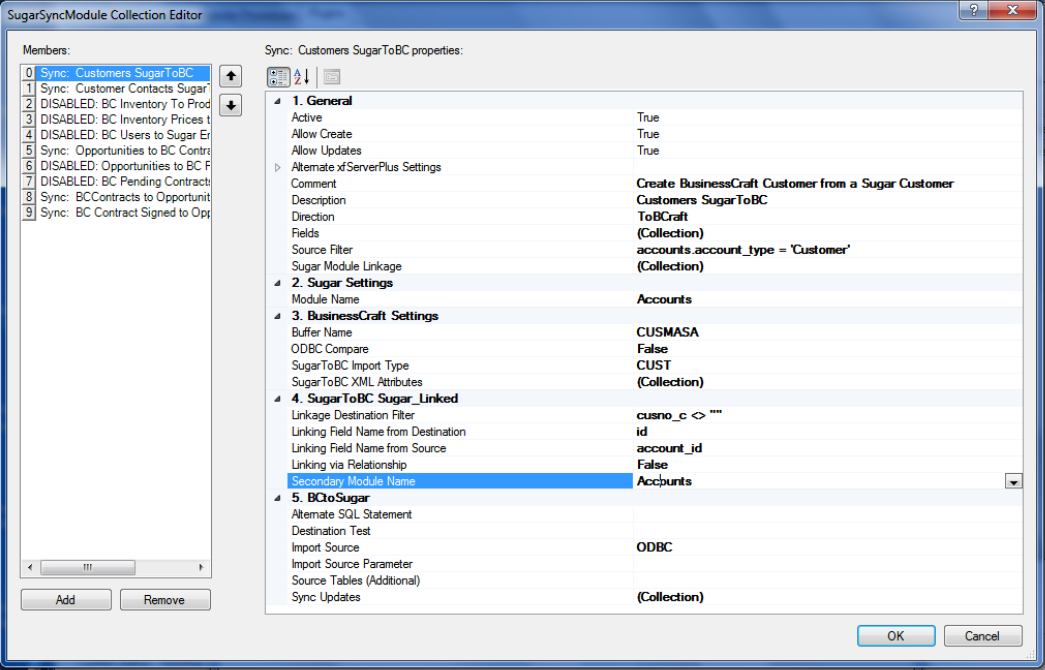The image size is (1045, 670).
Task: Select member Sync: BCContracts to Opportunit
Action: [x=116, y=197]
